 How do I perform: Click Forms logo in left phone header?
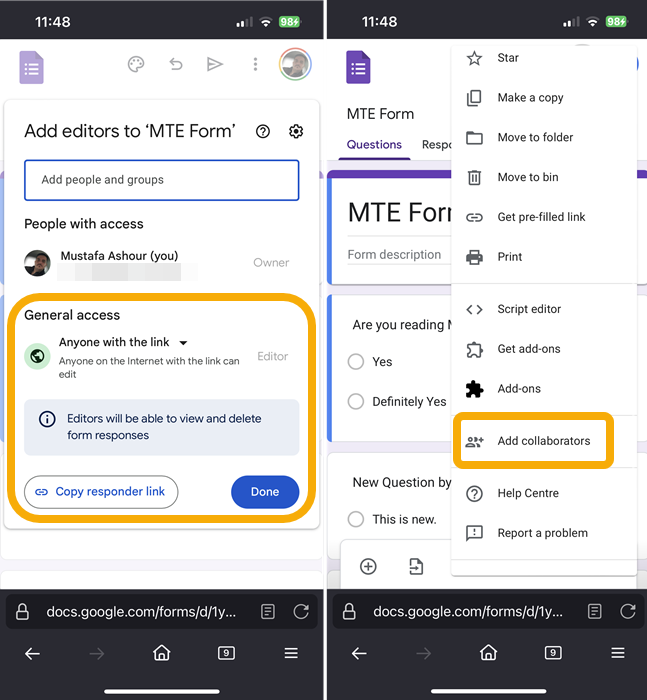(31, 67)
